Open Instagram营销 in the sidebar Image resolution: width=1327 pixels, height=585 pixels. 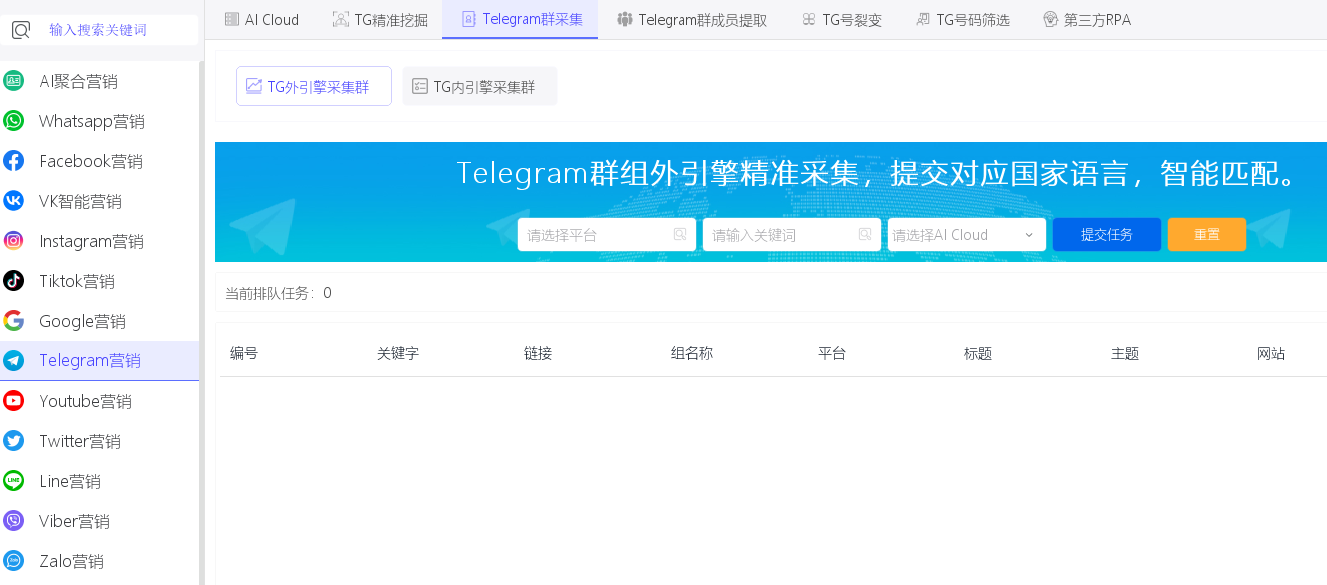pos(100,241)
